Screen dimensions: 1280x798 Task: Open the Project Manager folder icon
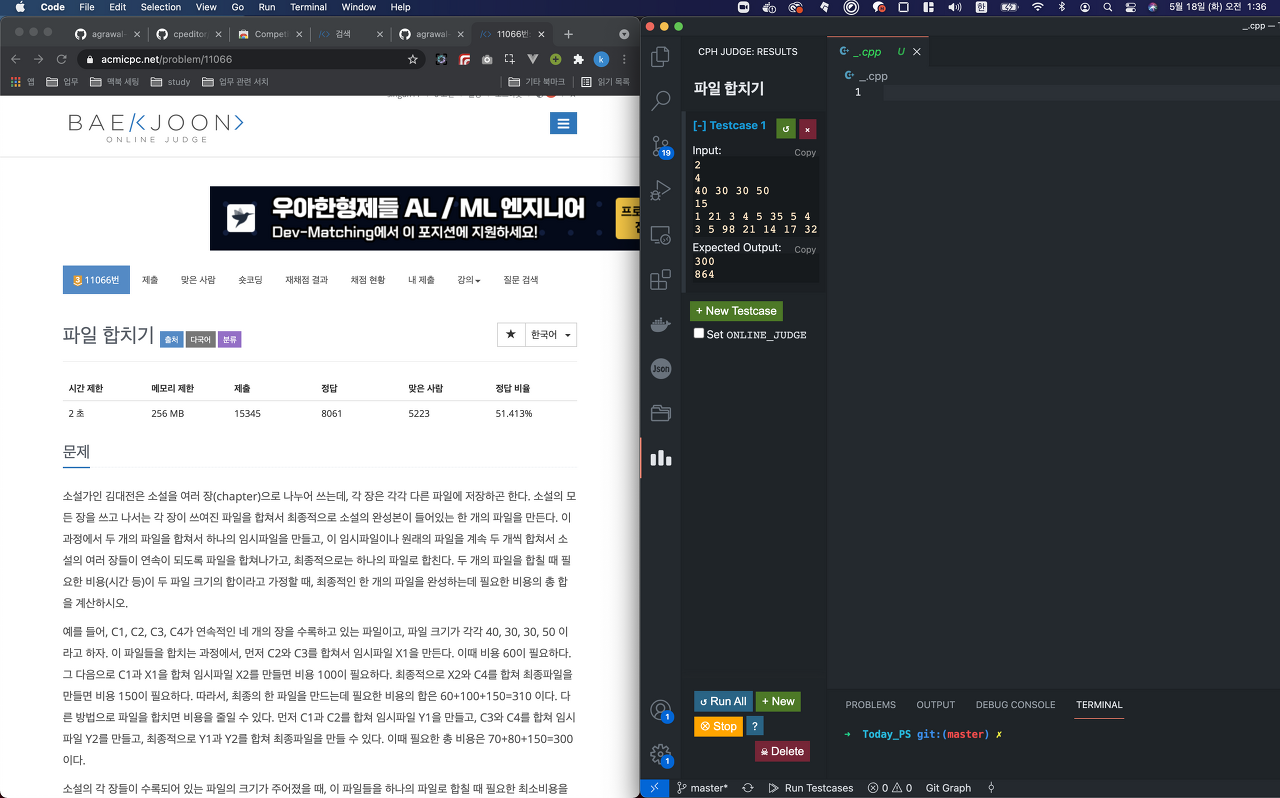click(660, 413)
